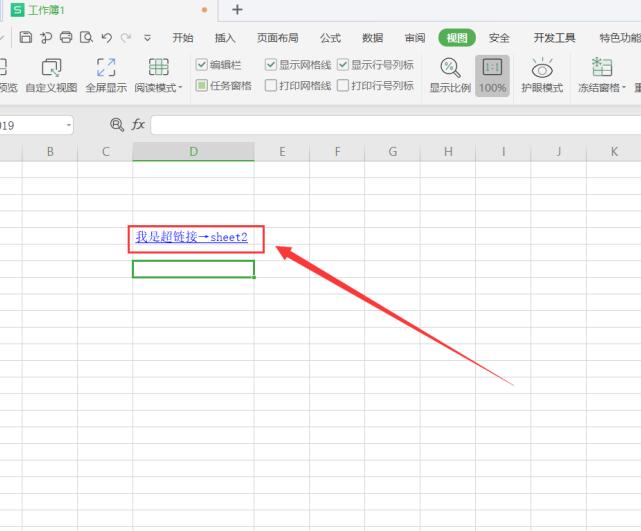Open the 页面布局 ribbon tab
The image size is (641, 531).
(278, 38)
